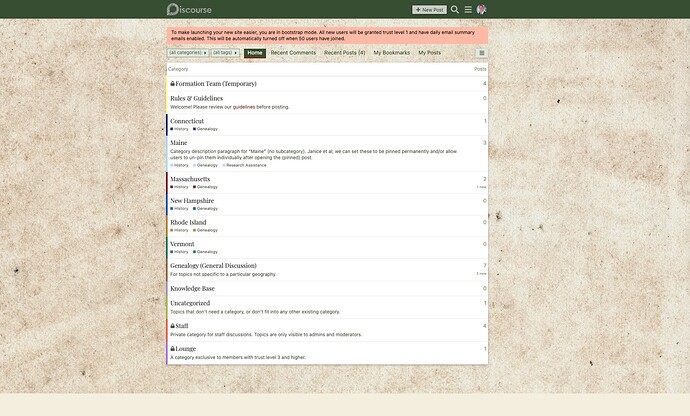
Task: Open the Lounge category
Action: tap(186, 349)
